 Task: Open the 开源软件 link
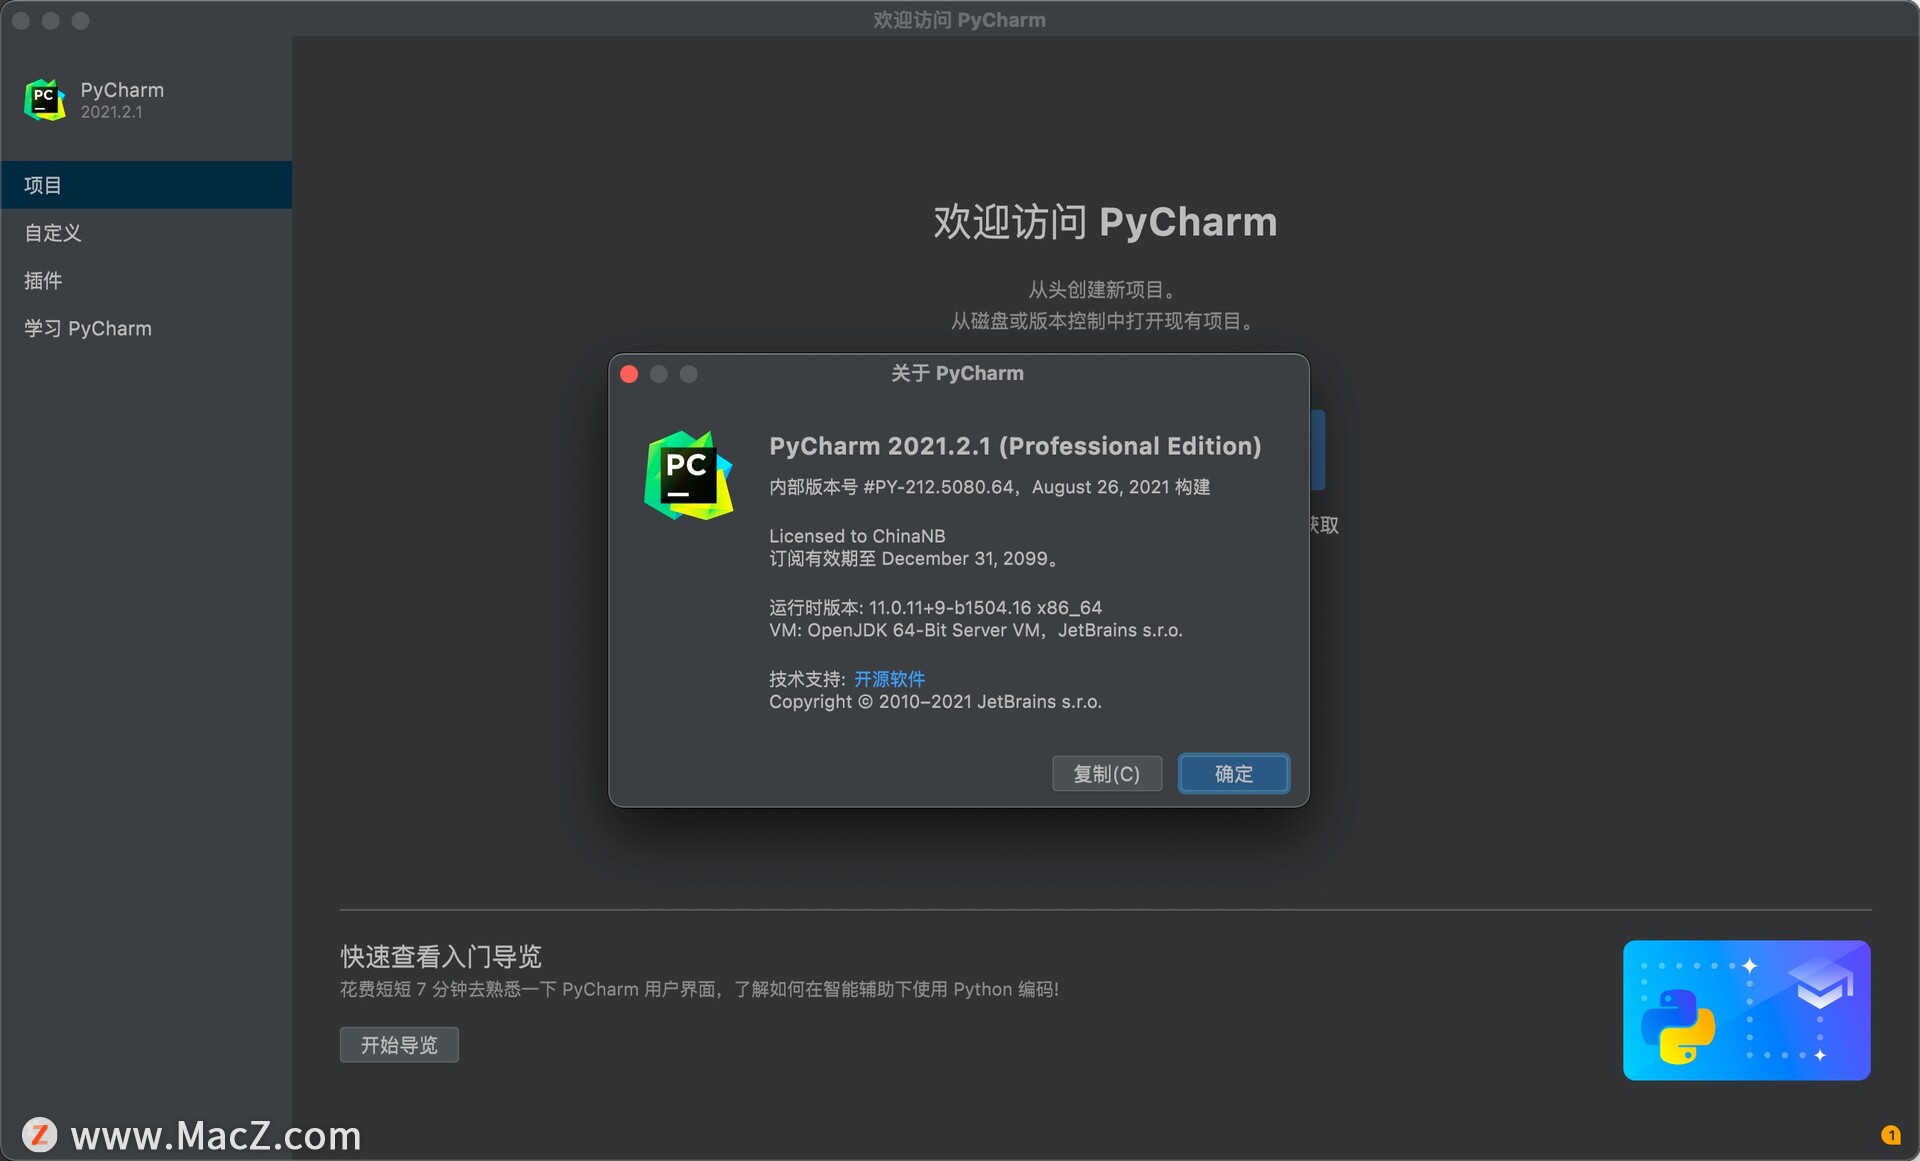(889, 679)
